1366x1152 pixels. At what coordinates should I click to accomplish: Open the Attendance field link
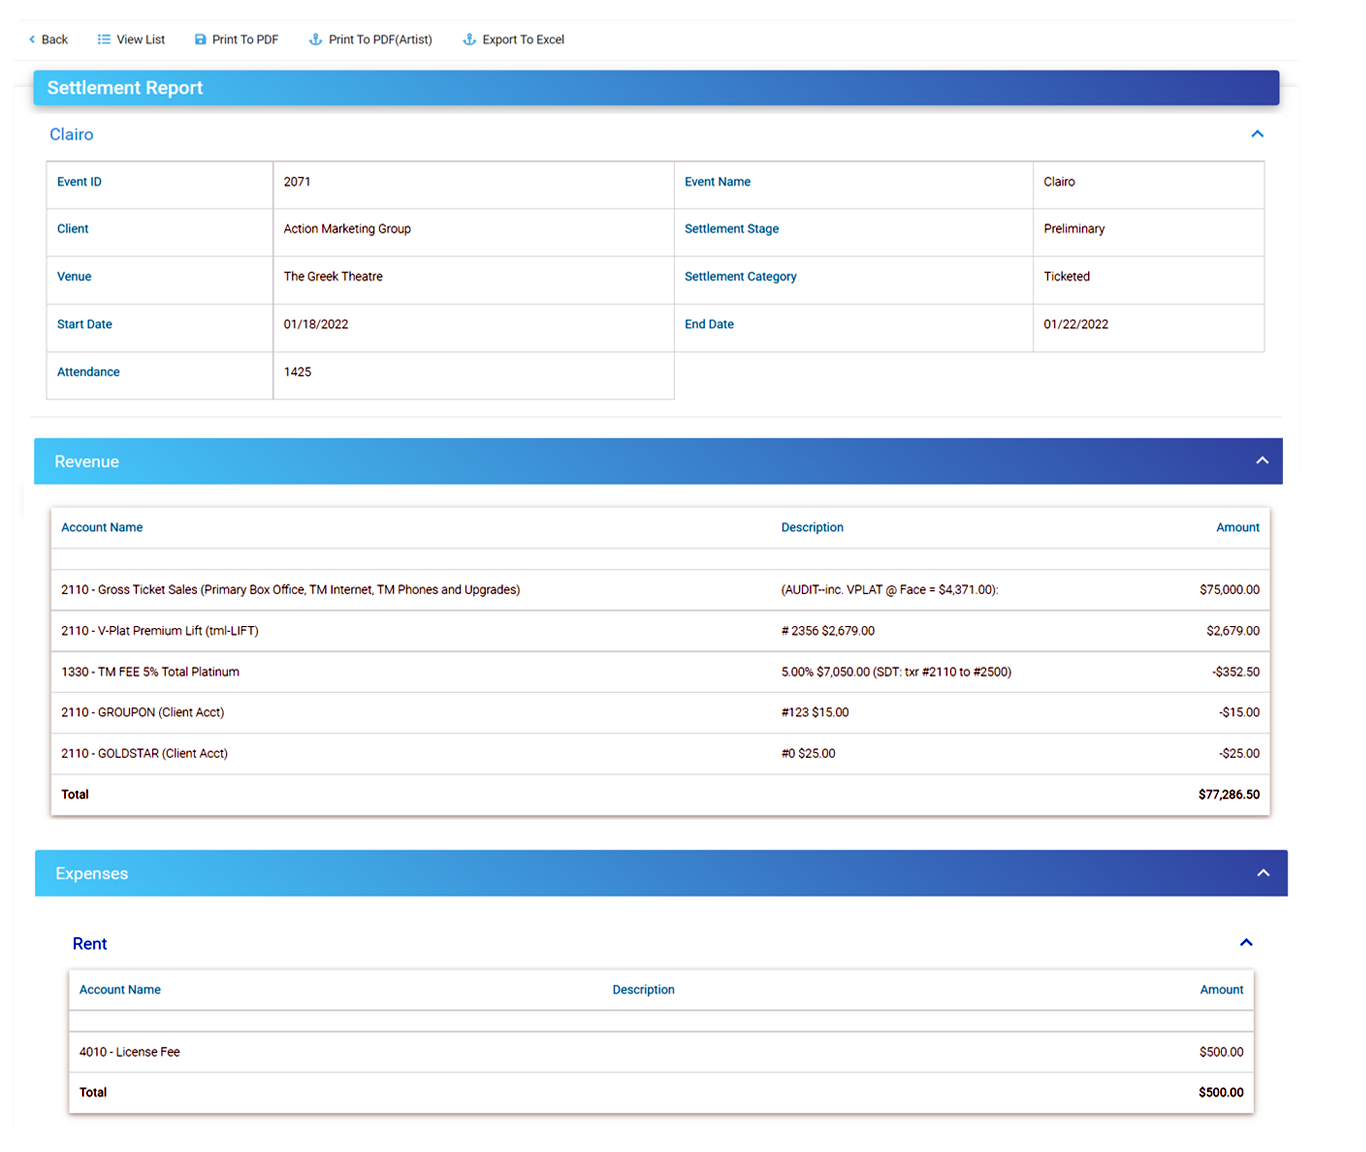pyautogui.click(x=88, y=371)
